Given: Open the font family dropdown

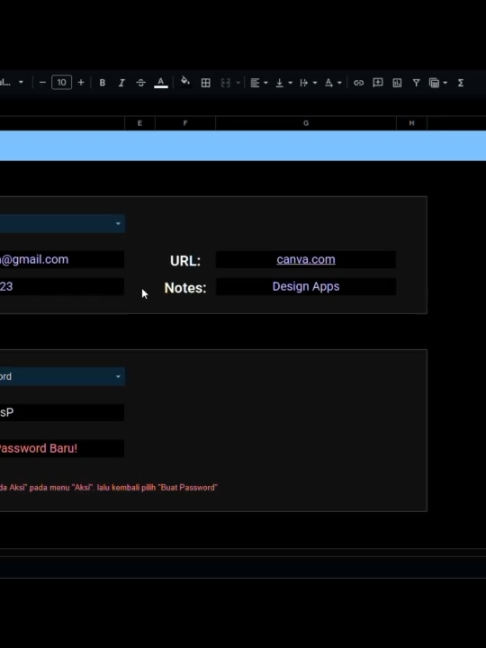Looking at the screenshot, I should click(x=12, y=83).
